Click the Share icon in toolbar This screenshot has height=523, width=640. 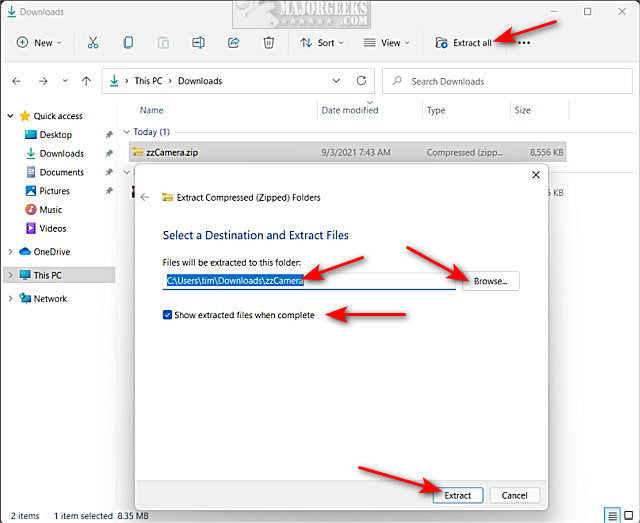(x=233, y=42)
